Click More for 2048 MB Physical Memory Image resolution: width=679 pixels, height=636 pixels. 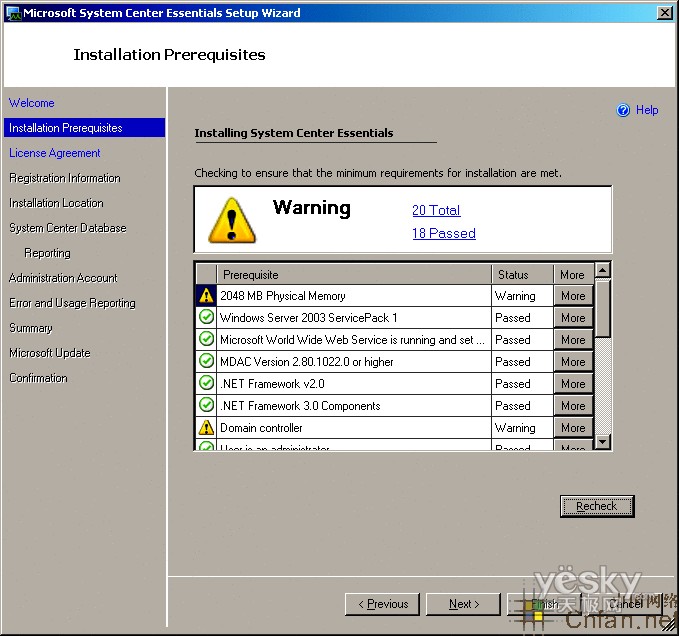click(x=573, y=296)
